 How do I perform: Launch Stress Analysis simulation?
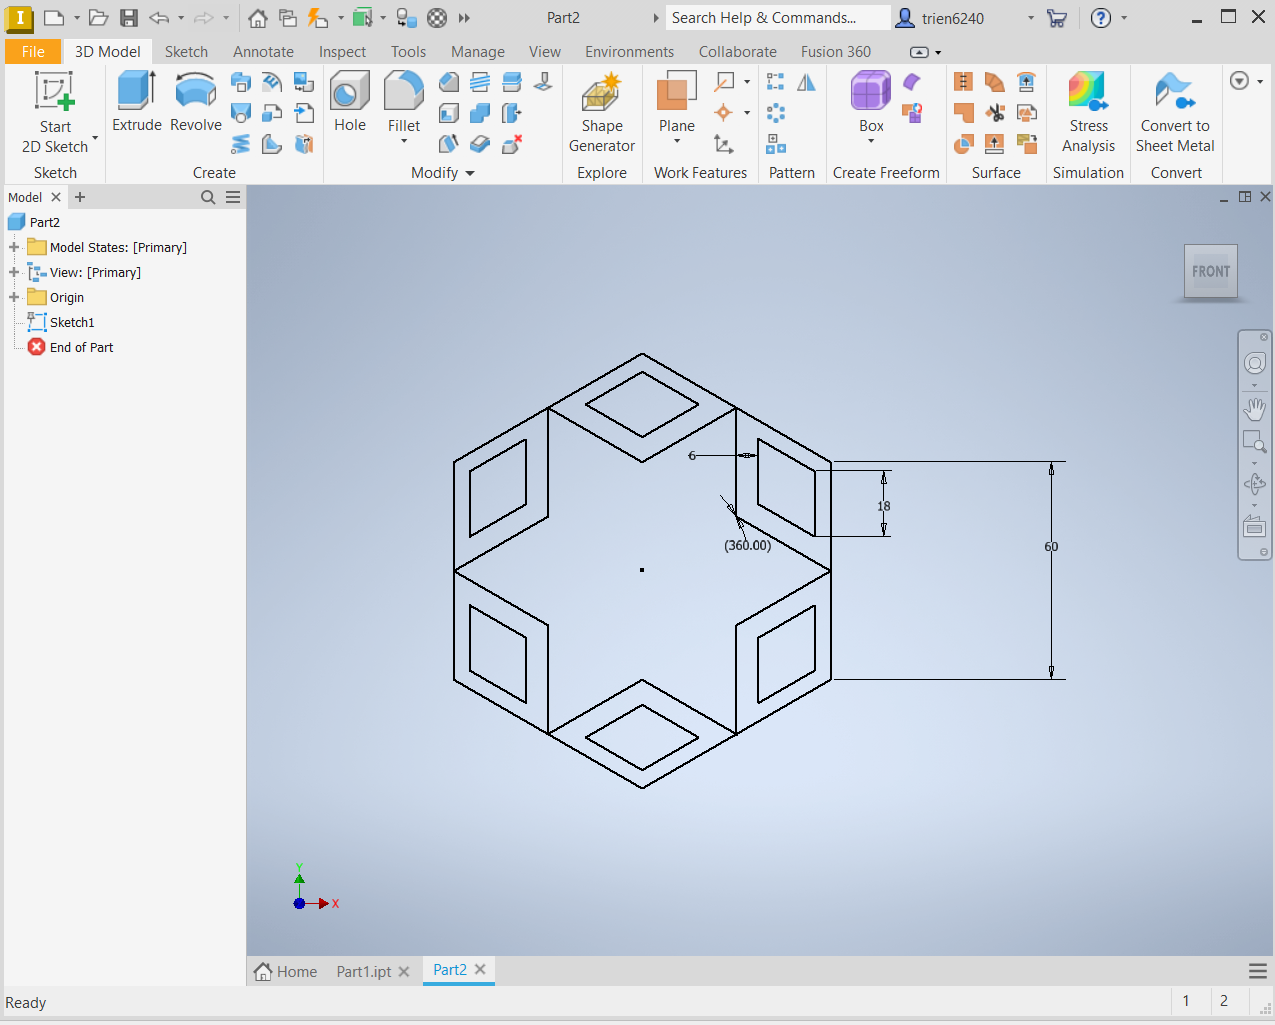[1087, 92]
